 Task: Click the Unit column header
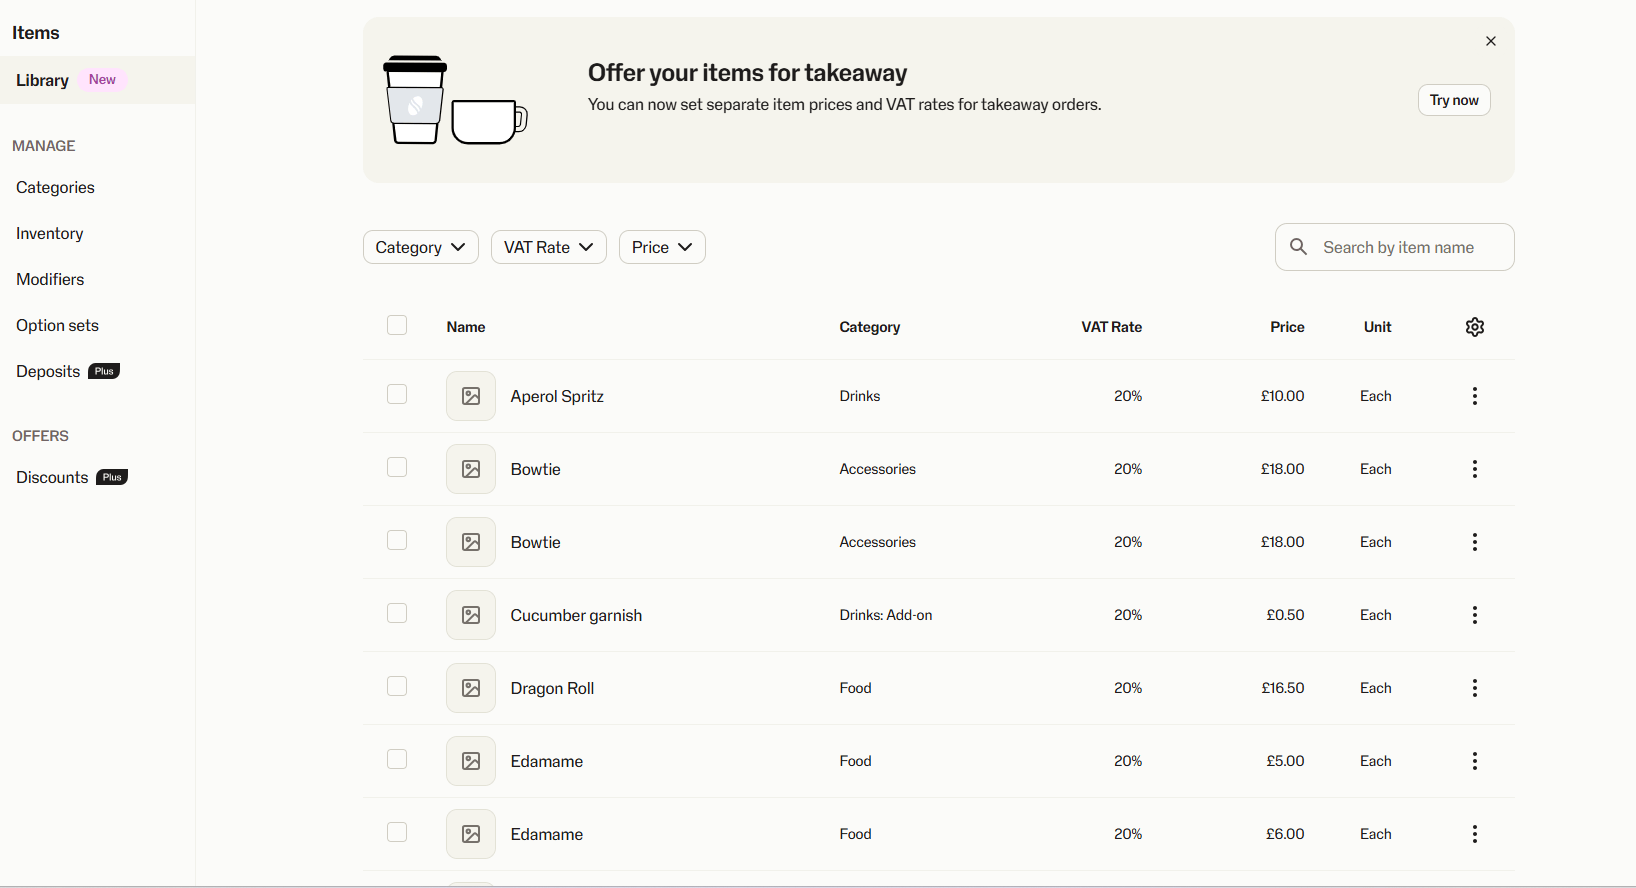coord(1378,327)
